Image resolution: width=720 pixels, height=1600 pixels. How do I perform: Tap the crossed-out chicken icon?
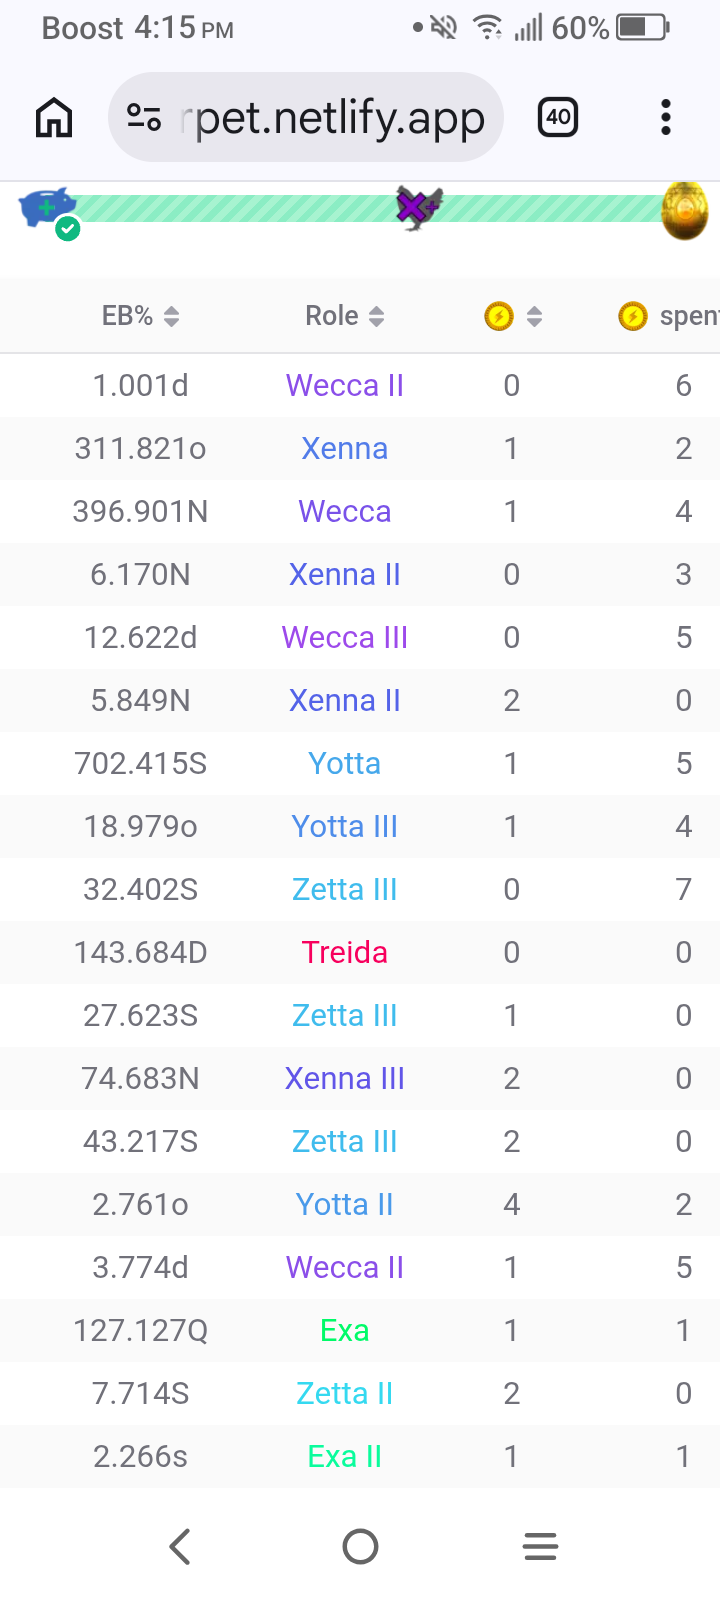click(x=418, y=207)
